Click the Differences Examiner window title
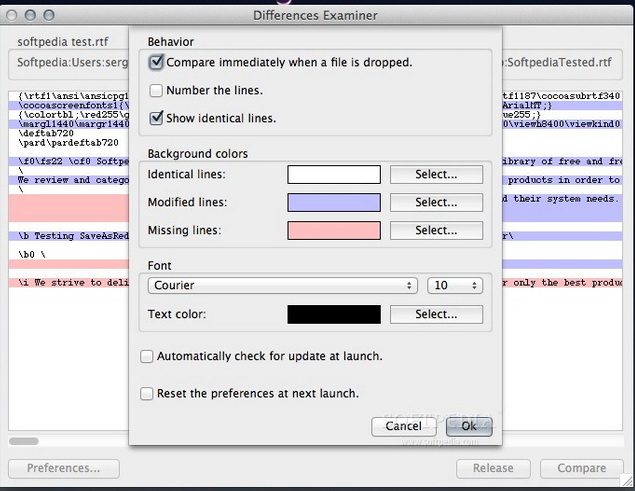 [x=315, y=15]
